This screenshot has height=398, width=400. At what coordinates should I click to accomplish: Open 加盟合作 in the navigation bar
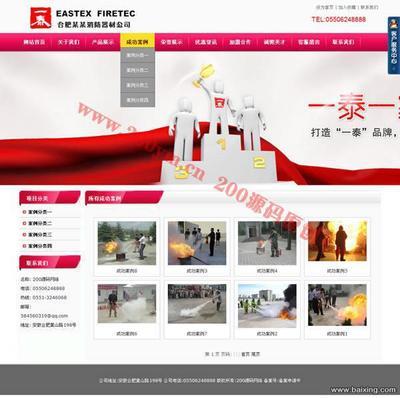tap(240, 42)
